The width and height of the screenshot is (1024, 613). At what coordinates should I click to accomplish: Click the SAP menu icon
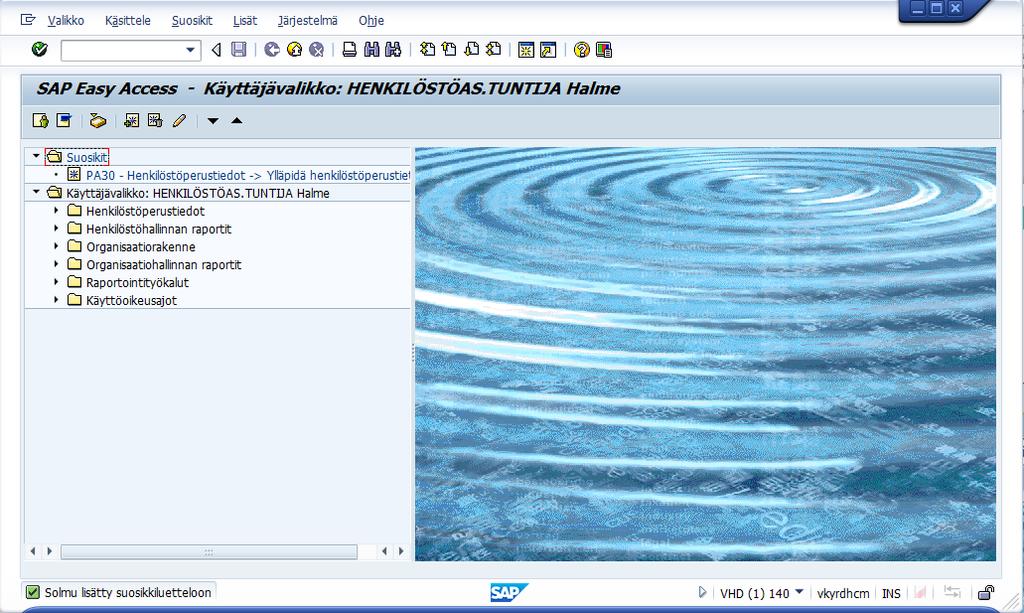coord(63,121)
